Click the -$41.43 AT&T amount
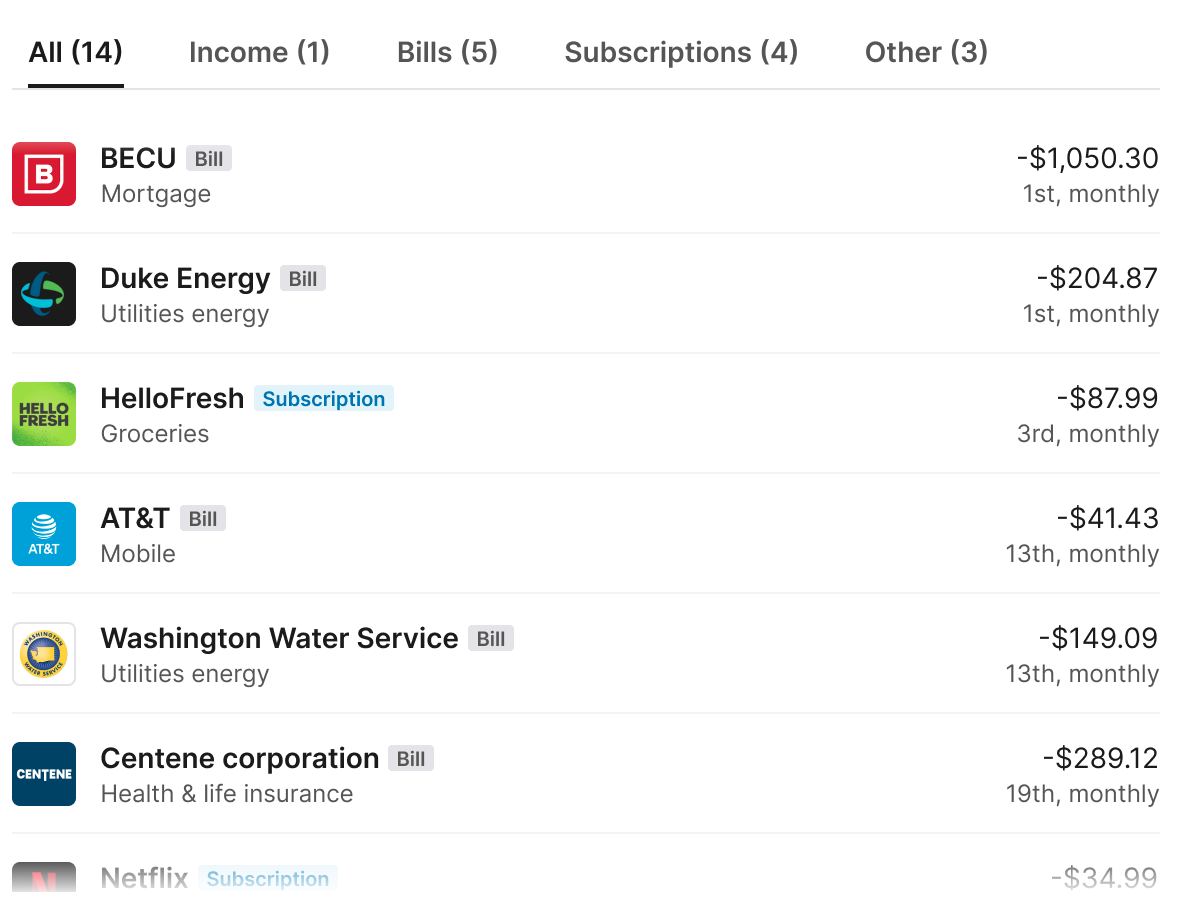 1108,518
